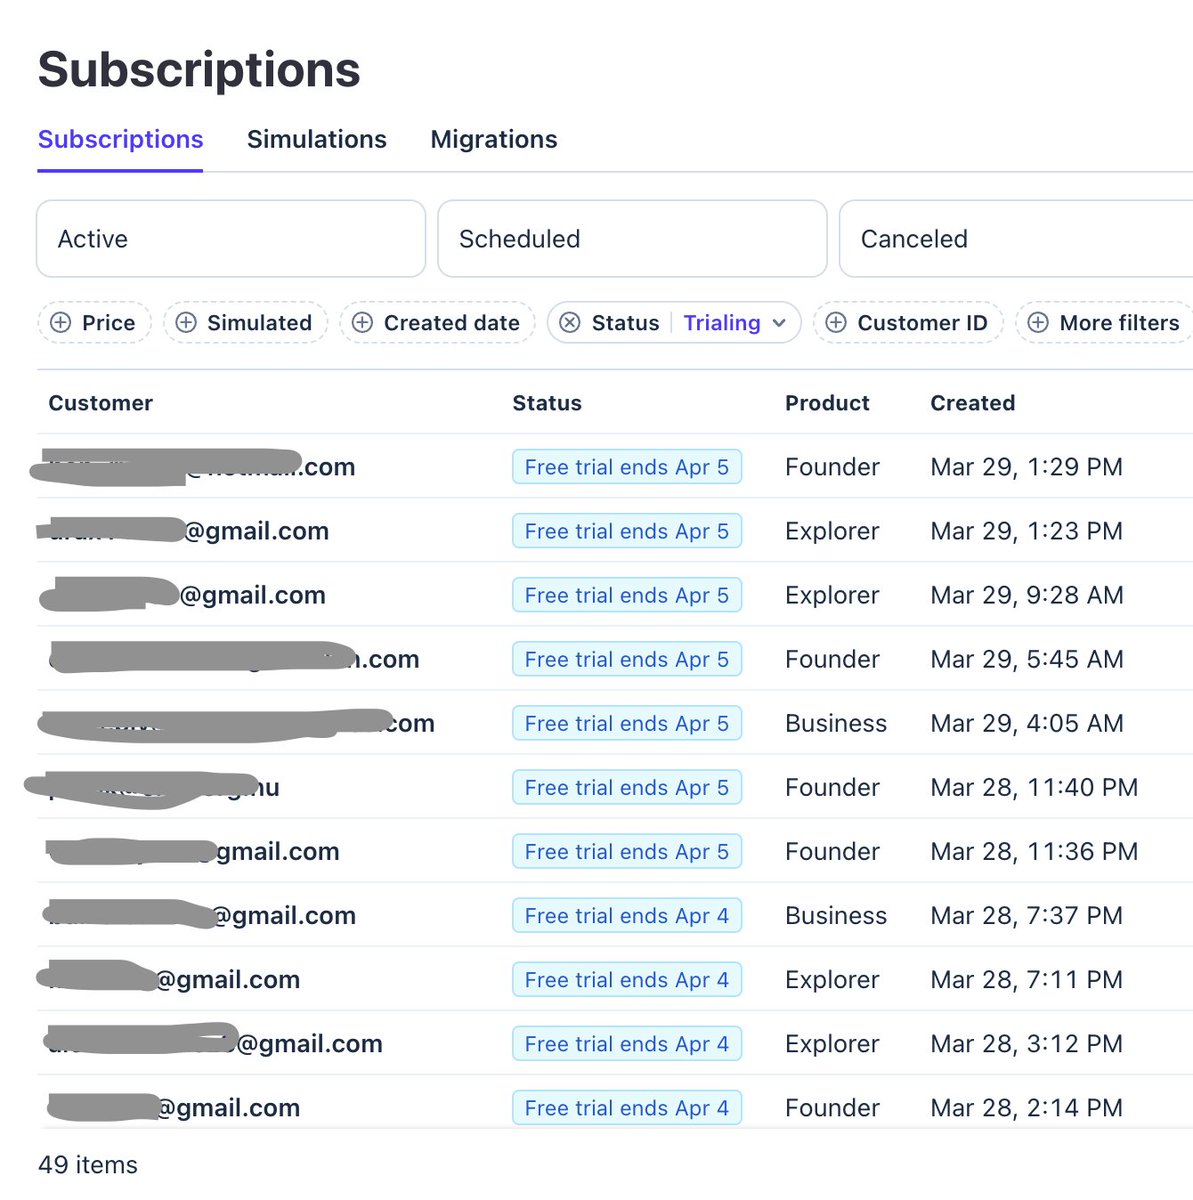
Task: Open subscription created Mar 29, 5:45 AM
Action: [x=615, y=658]
